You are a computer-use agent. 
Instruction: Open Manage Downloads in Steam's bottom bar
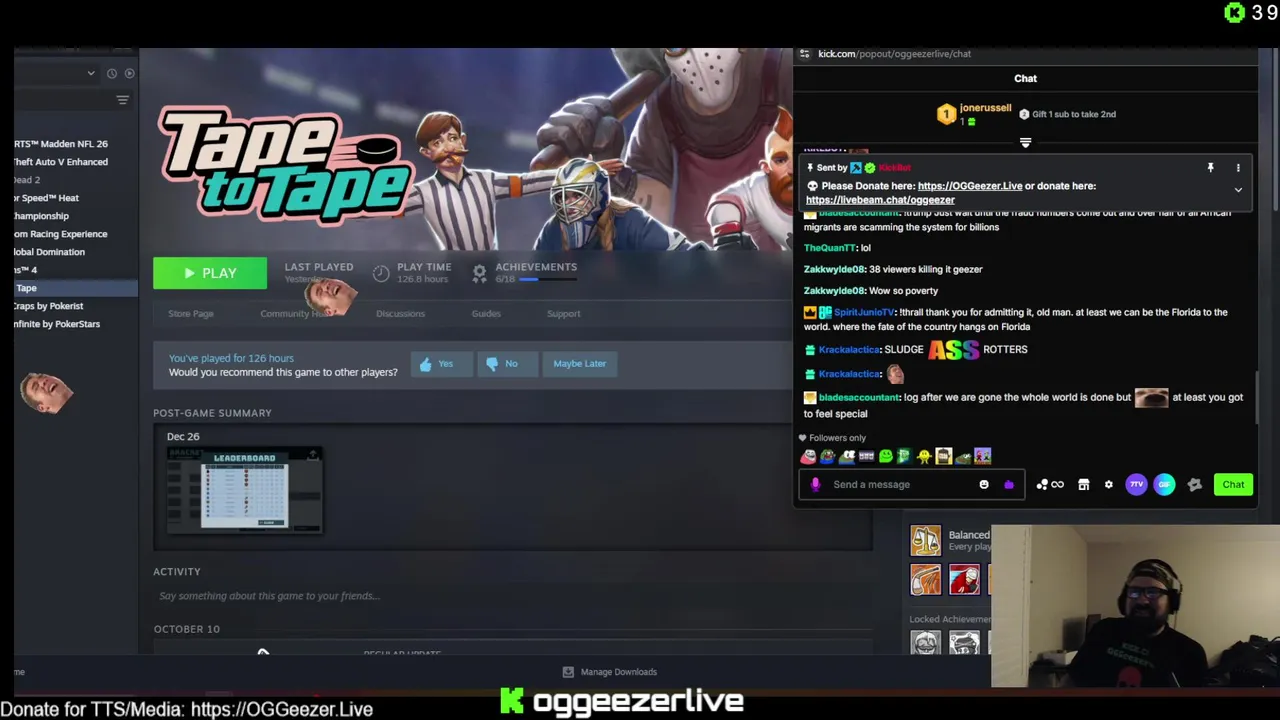609,672
